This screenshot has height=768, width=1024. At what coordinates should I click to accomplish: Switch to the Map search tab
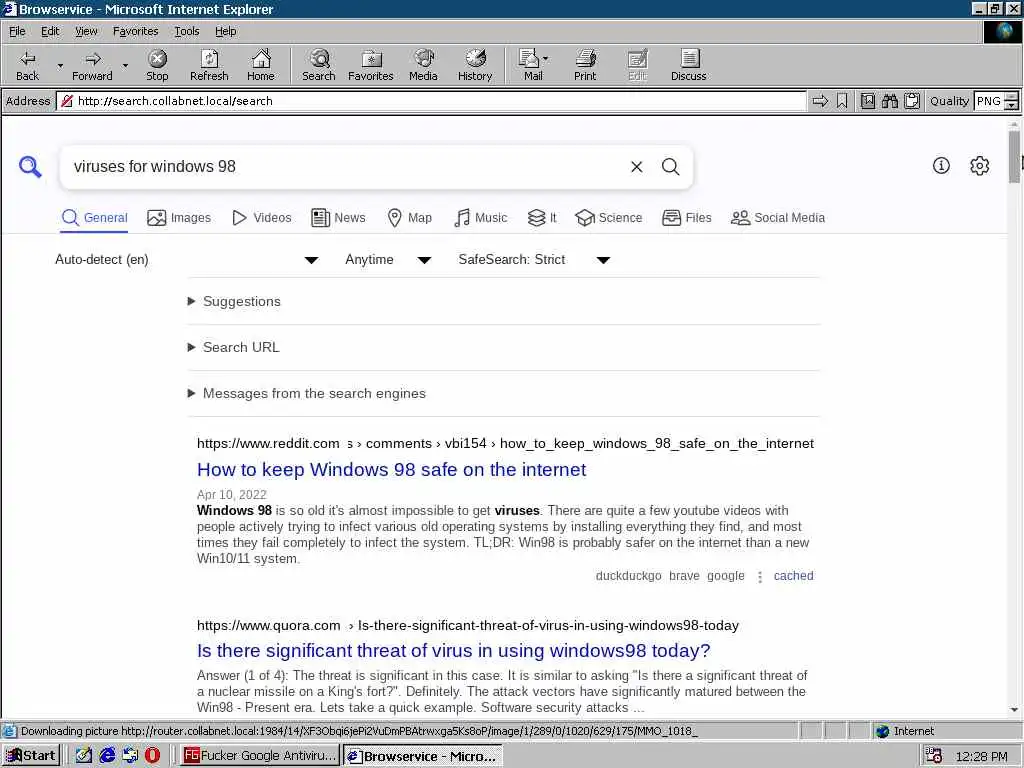409,217
